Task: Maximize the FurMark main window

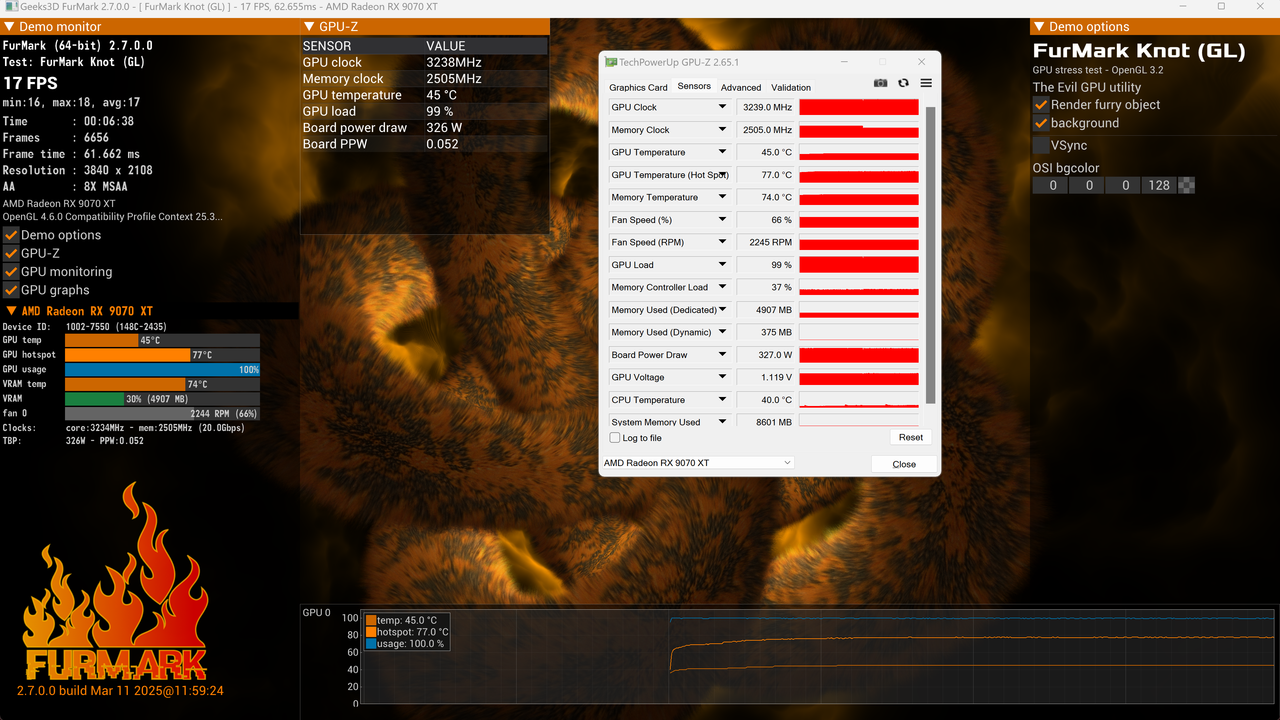Action: tap(1221, 6)
